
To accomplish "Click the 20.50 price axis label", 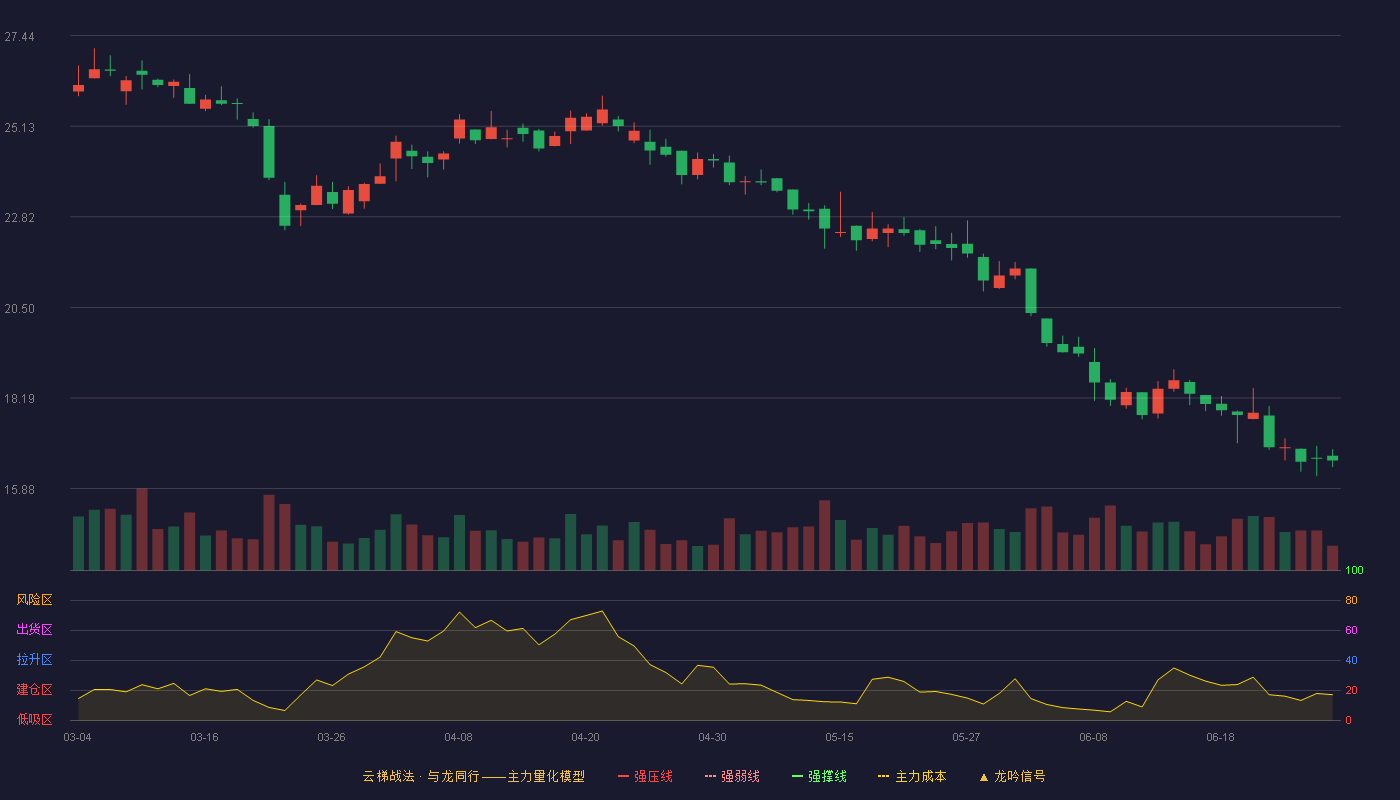I will (x=19, y=308).
